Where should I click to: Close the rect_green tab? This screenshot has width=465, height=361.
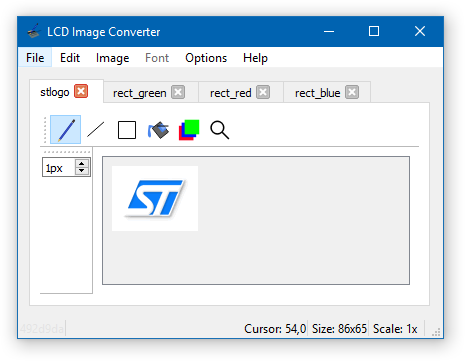pyautogui.click(x=178, y=92)
